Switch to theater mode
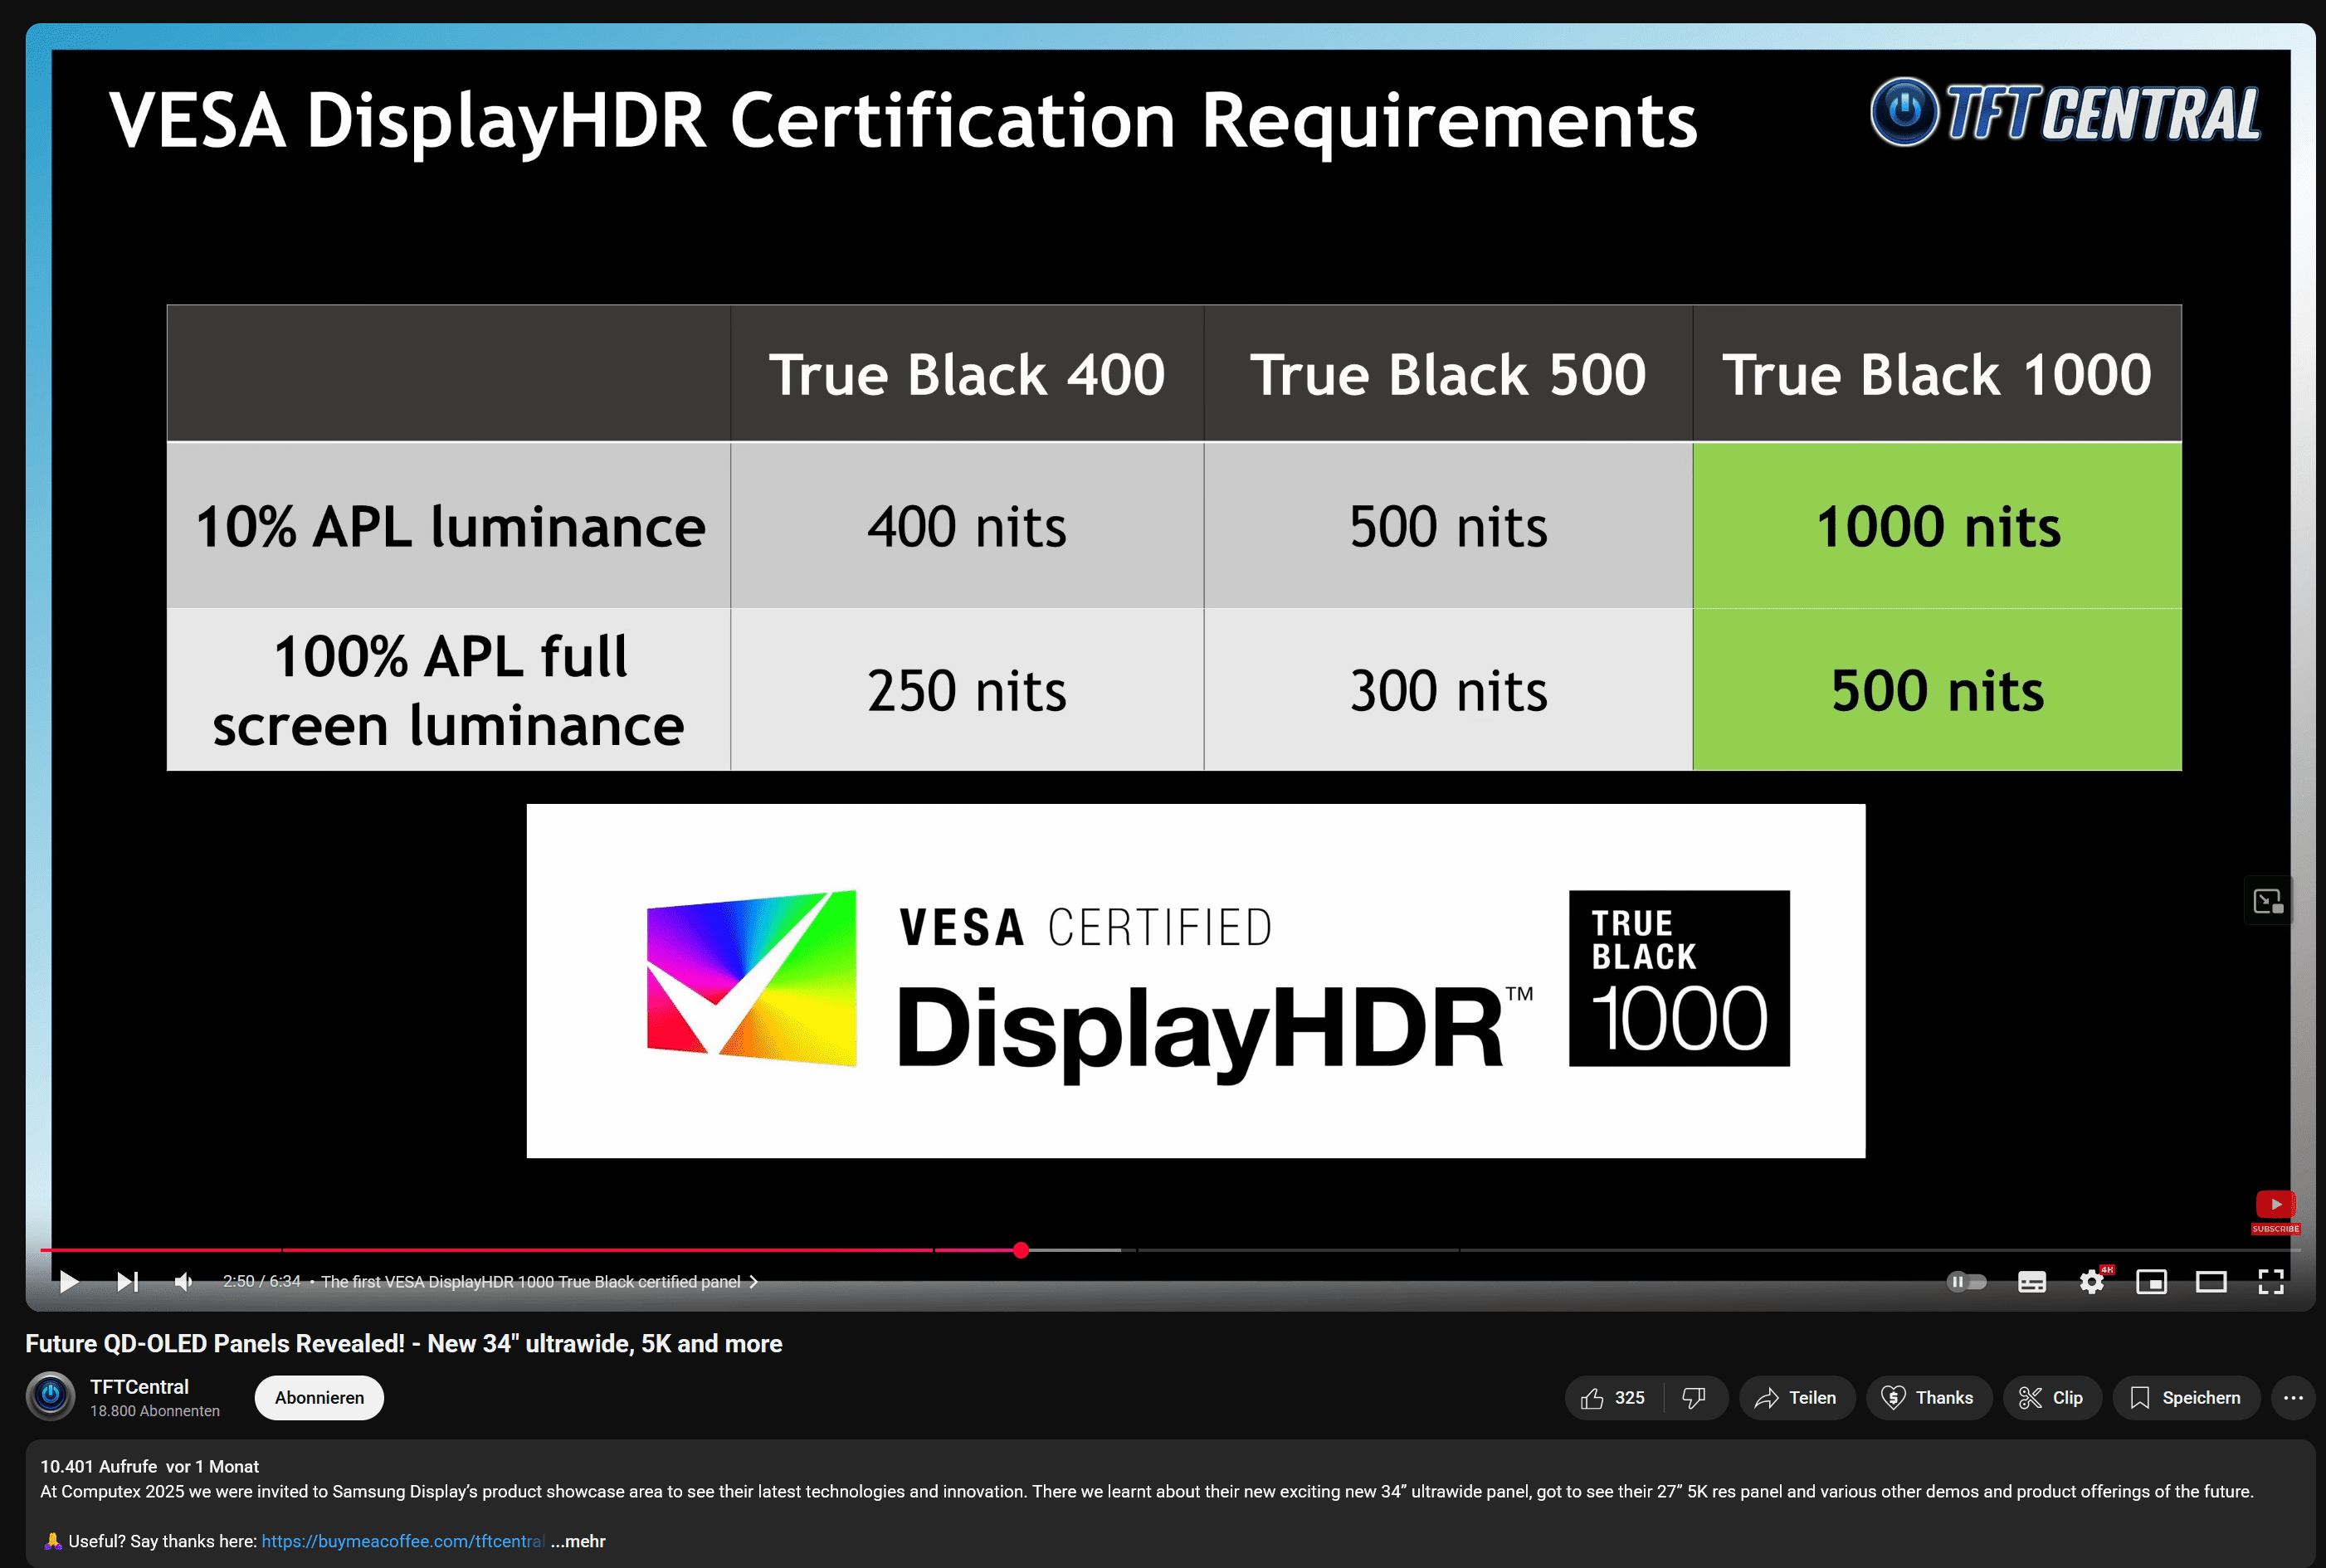The image size is (2326, 1568). (x=2211, y=1281)
